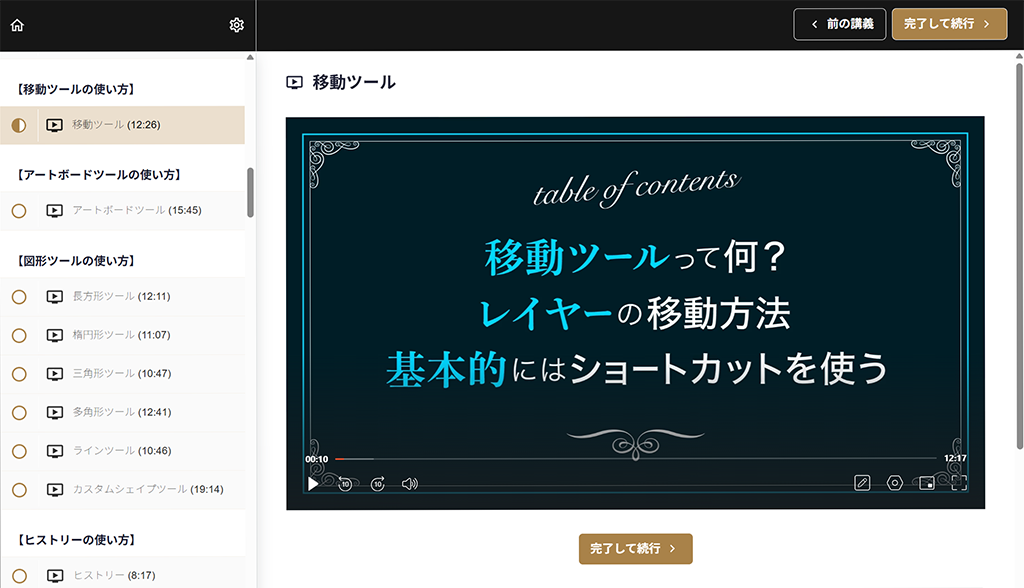Mark アートボードツール lecture circle complete
Viewport: 1024px width, 588px height.
click(x=19, y=210)
